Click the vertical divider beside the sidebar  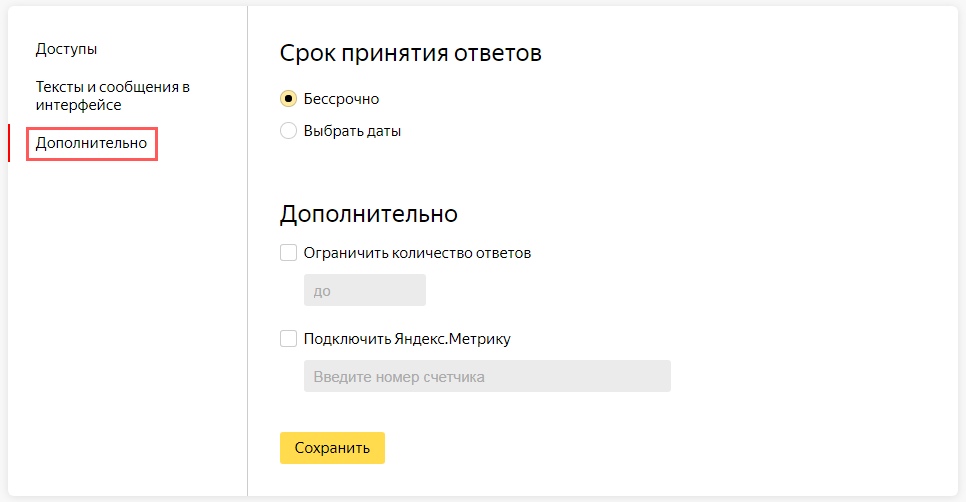click(x=247, y=250)
